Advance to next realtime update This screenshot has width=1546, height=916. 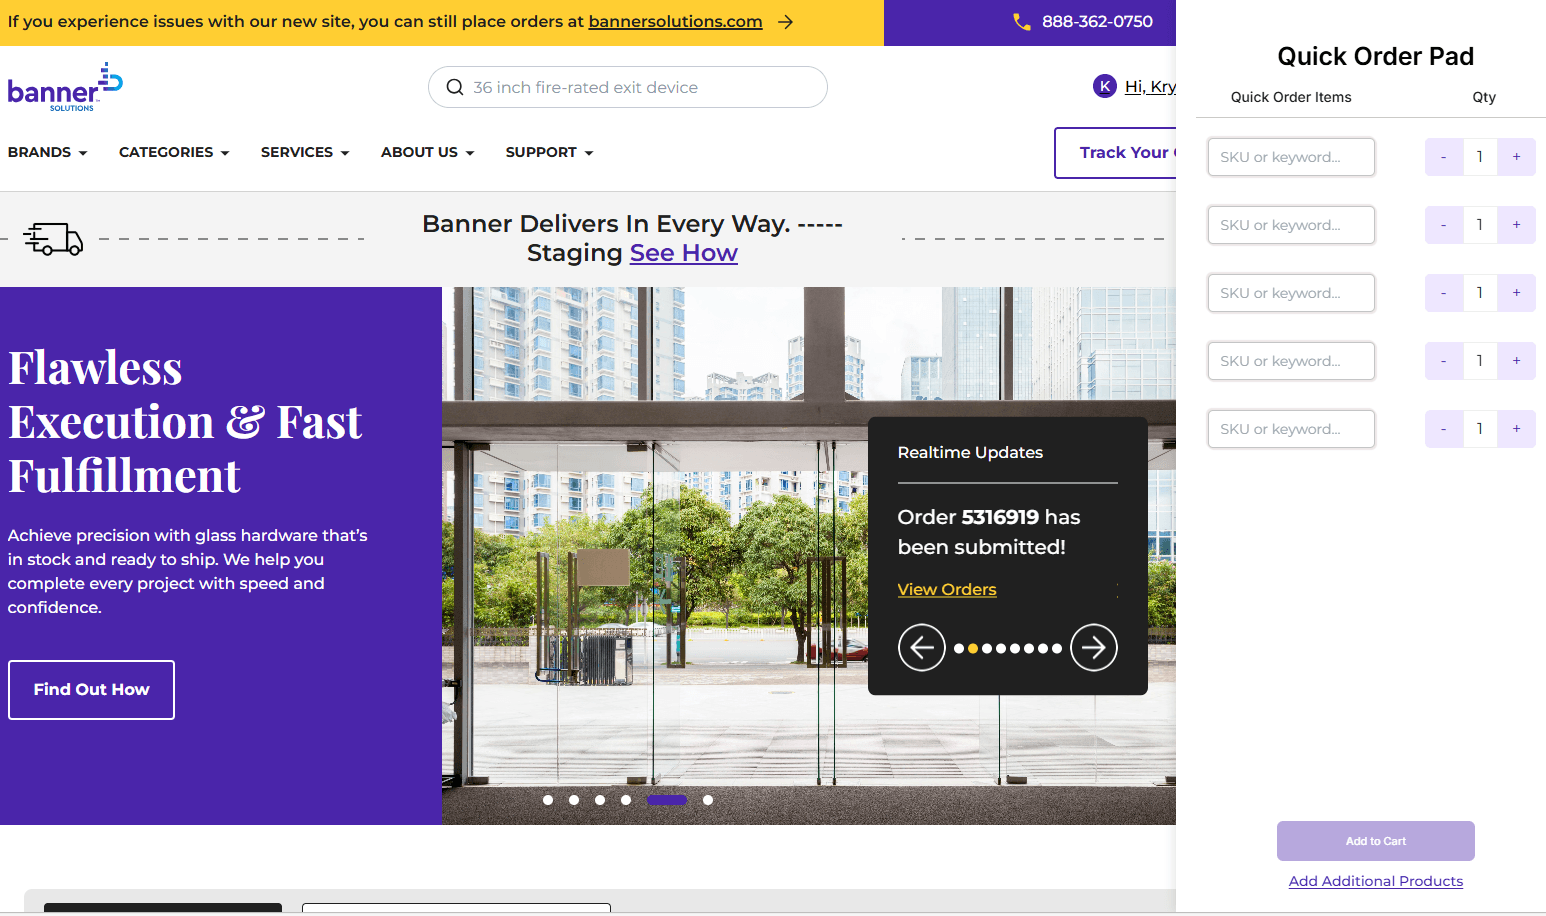point(1093,648)
